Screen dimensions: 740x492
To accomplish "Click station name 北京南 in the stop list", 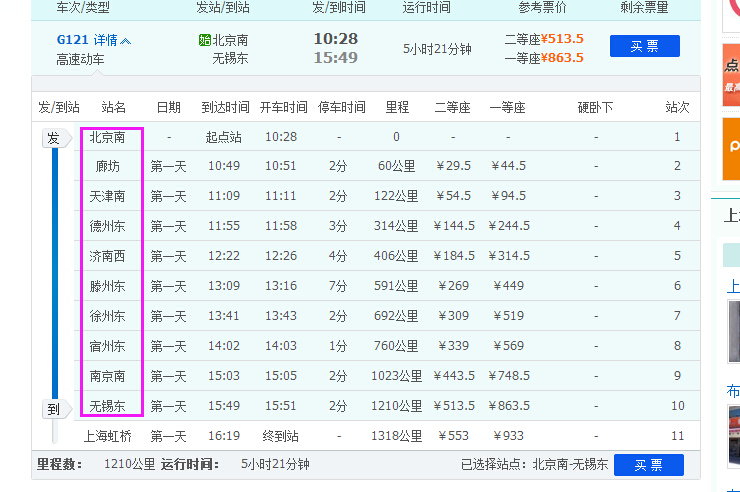I will click(108, 137).
